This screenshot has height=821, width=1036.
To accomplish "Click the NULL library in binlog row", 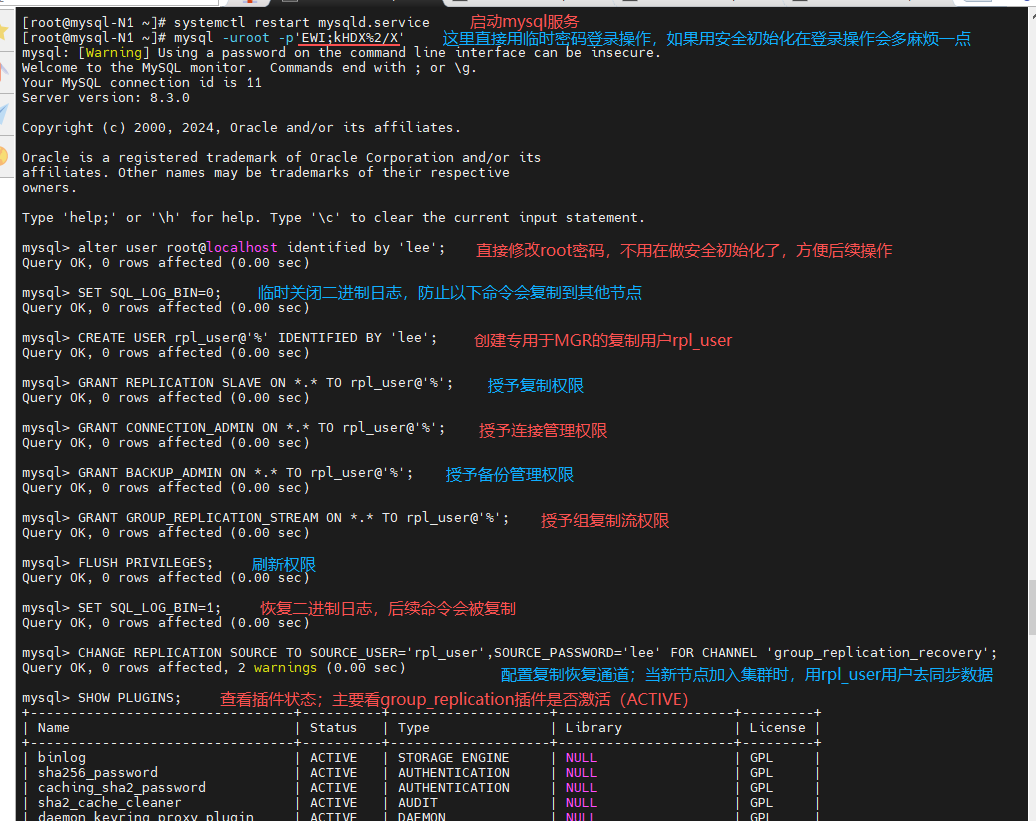I will point(581,758).
